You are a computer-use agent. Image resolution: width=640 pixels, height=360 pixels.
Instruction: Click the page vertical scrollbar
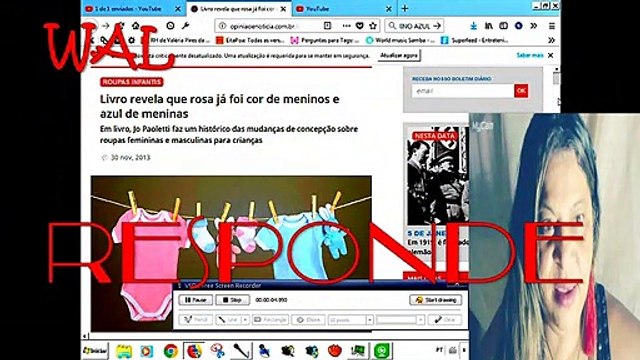coord(556,78)
